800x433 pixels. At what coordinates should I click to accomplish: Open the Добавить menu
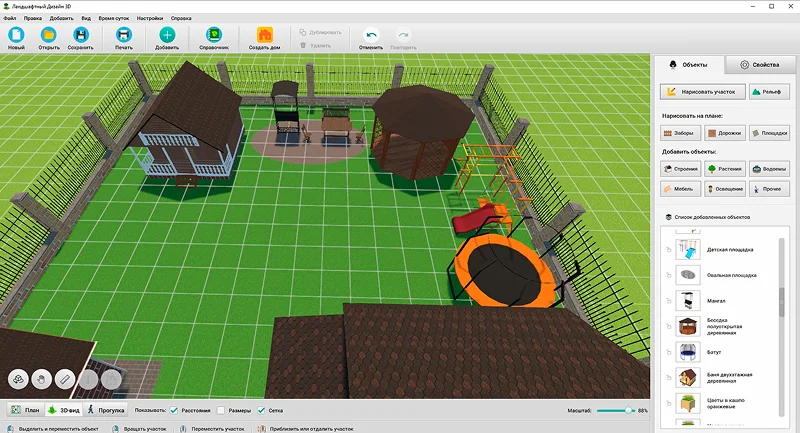tap(61, 18)
